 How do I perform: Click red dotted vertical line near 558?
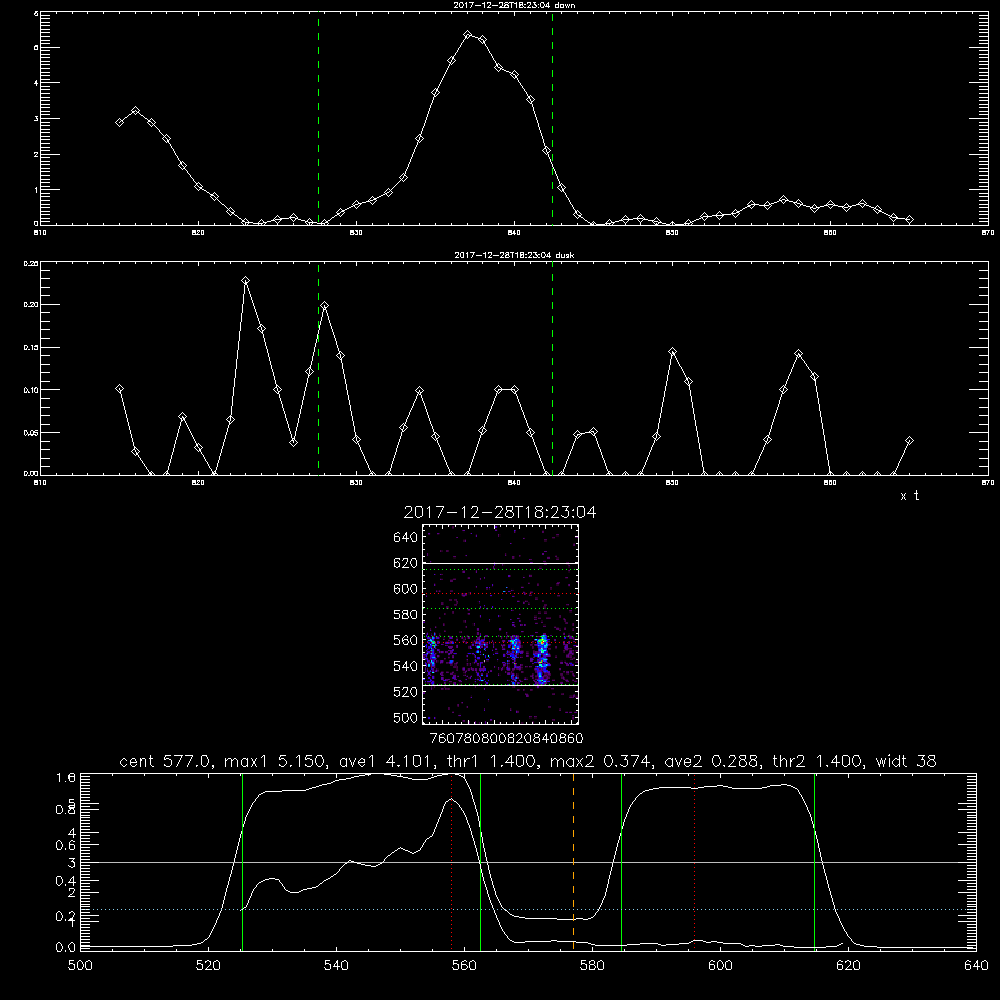click(x=452, y=861)
